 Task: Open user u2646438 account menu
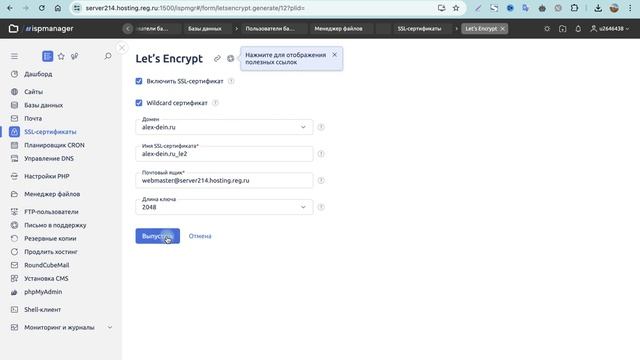(610, 29)
